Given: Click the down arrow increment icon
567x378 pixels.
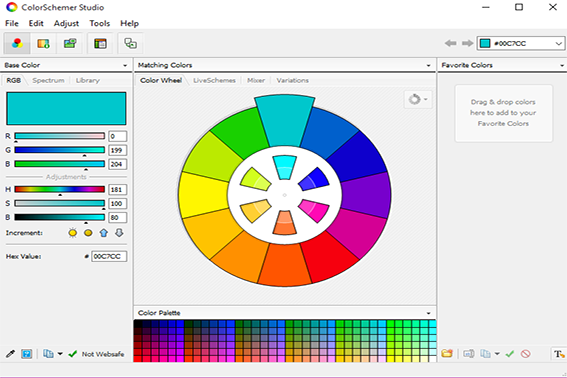Looking at the screenshot, I should (x=119, y=233).
